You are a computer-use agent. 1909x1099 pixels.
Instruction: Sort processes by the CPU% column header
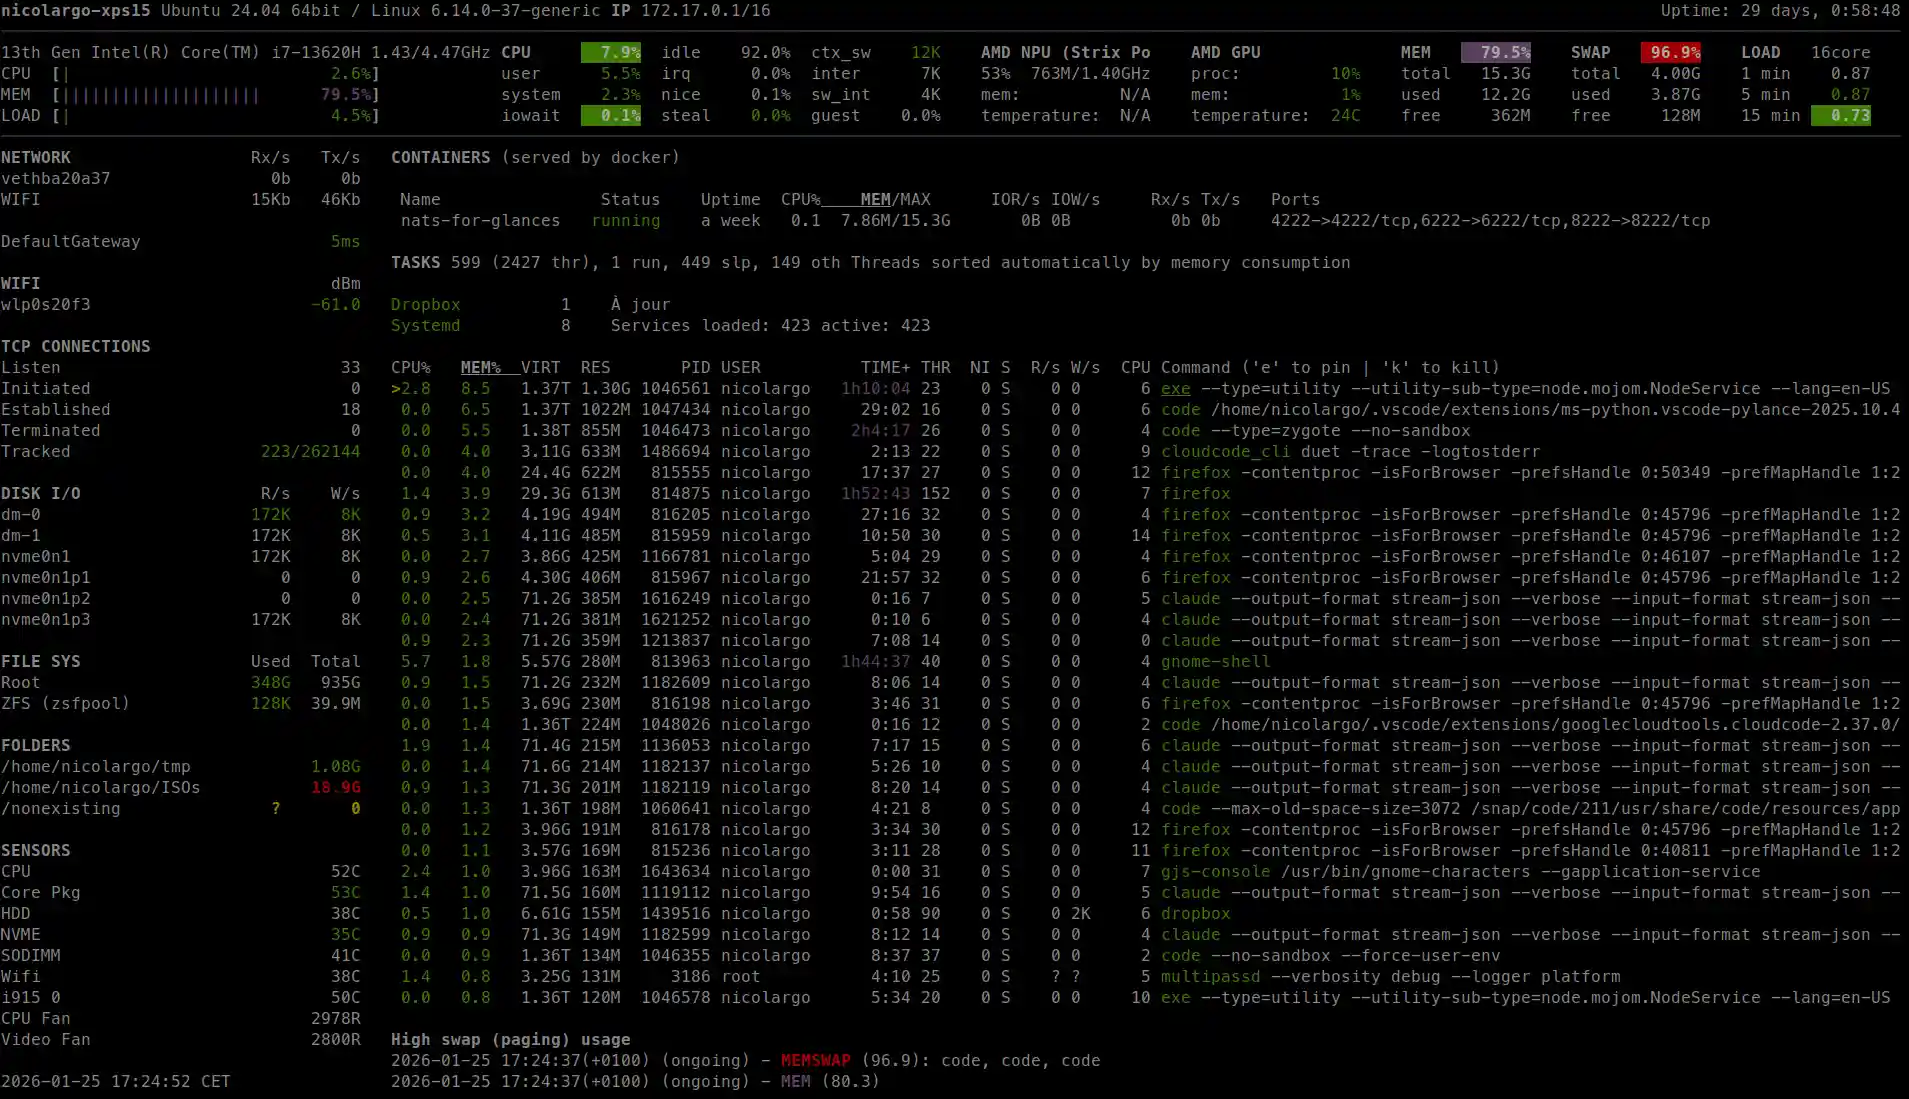click(x=411, y=367)
